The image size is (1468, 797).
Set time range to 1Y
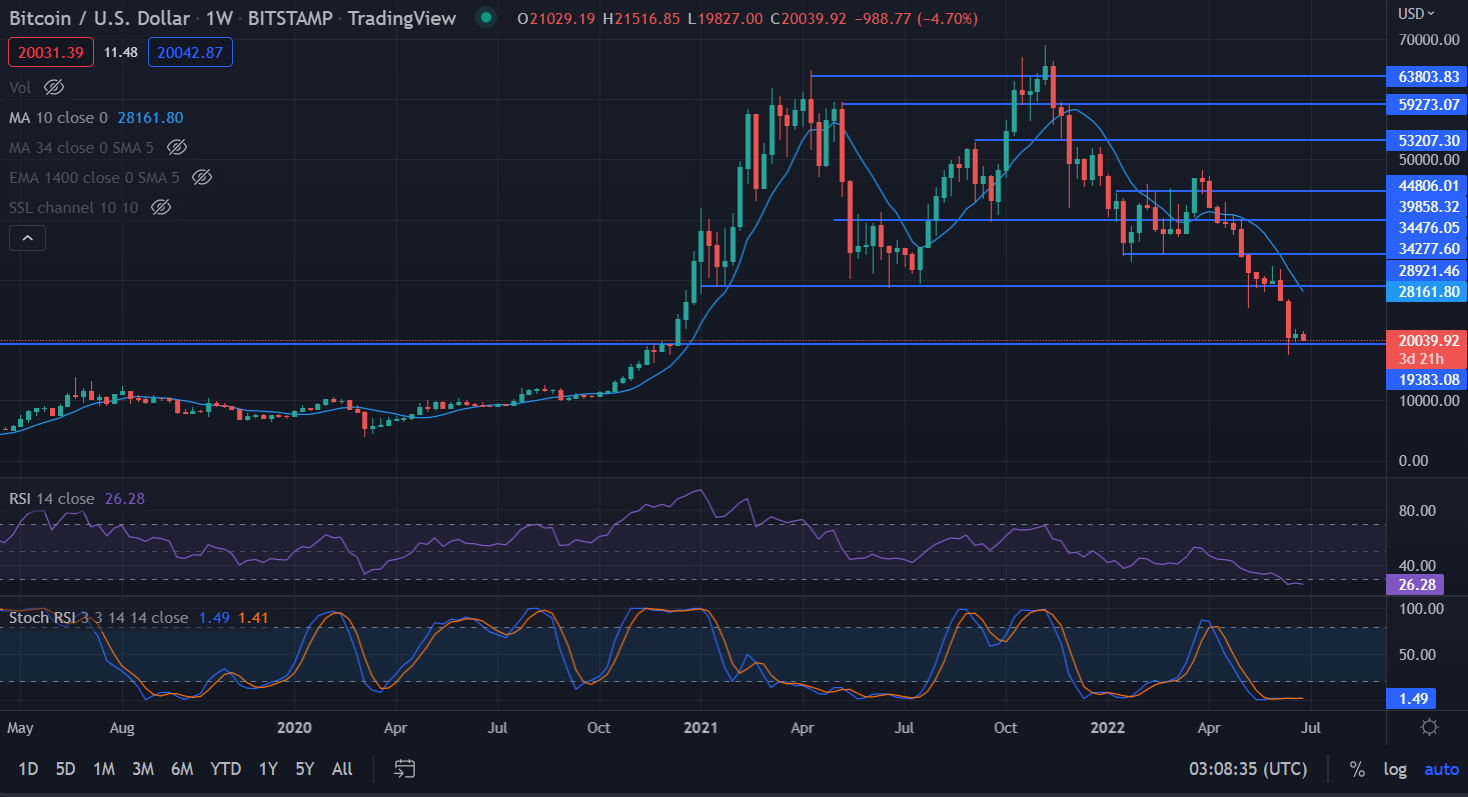pos(268,769)
